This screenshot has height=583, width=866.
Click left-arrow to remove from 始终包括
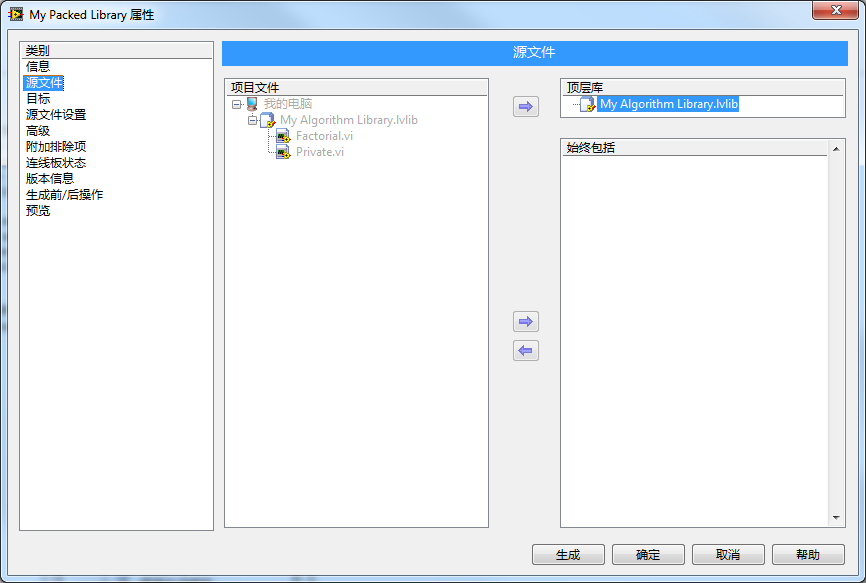[525, 350]
